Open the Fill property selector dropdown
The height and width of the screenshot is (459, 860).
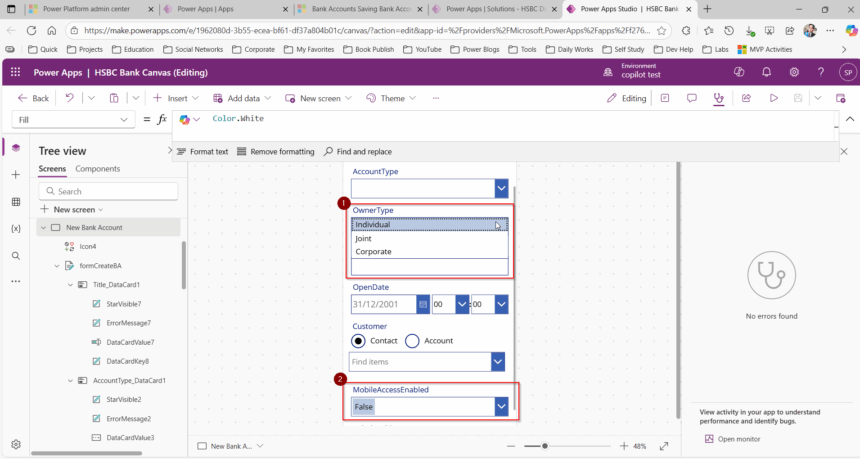125,119
